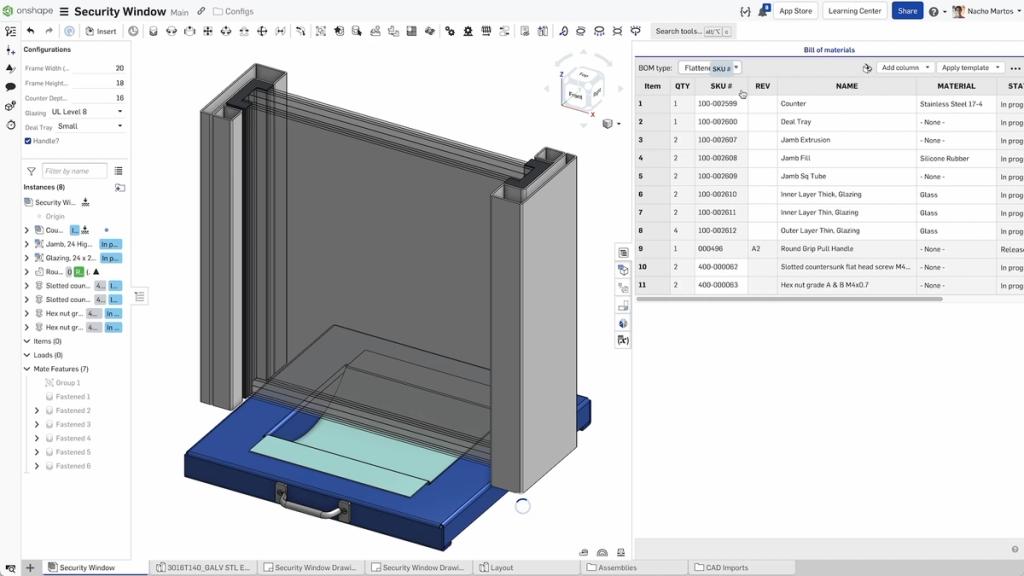Image resolution: width=1024 pixels, height=576 pixels.
Task: Click the blue Share button
Action: click(x=906, y=11)
